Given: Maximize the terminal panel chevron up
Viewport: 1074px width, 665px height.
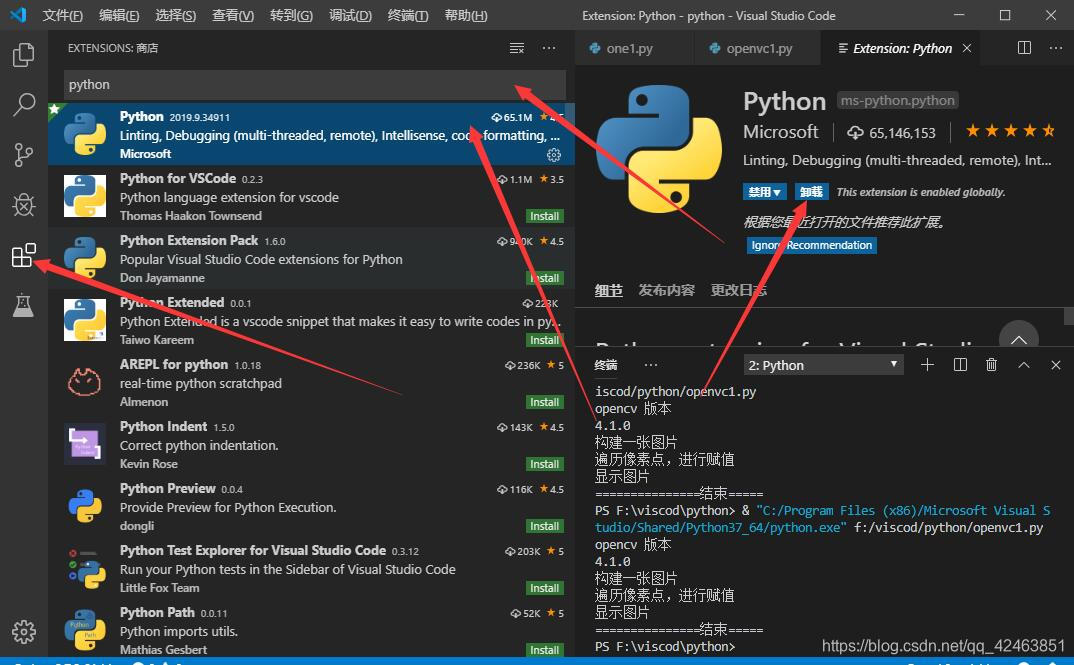Looking at the screenshot, I should pyautogui.click(x=1024, y=365).
